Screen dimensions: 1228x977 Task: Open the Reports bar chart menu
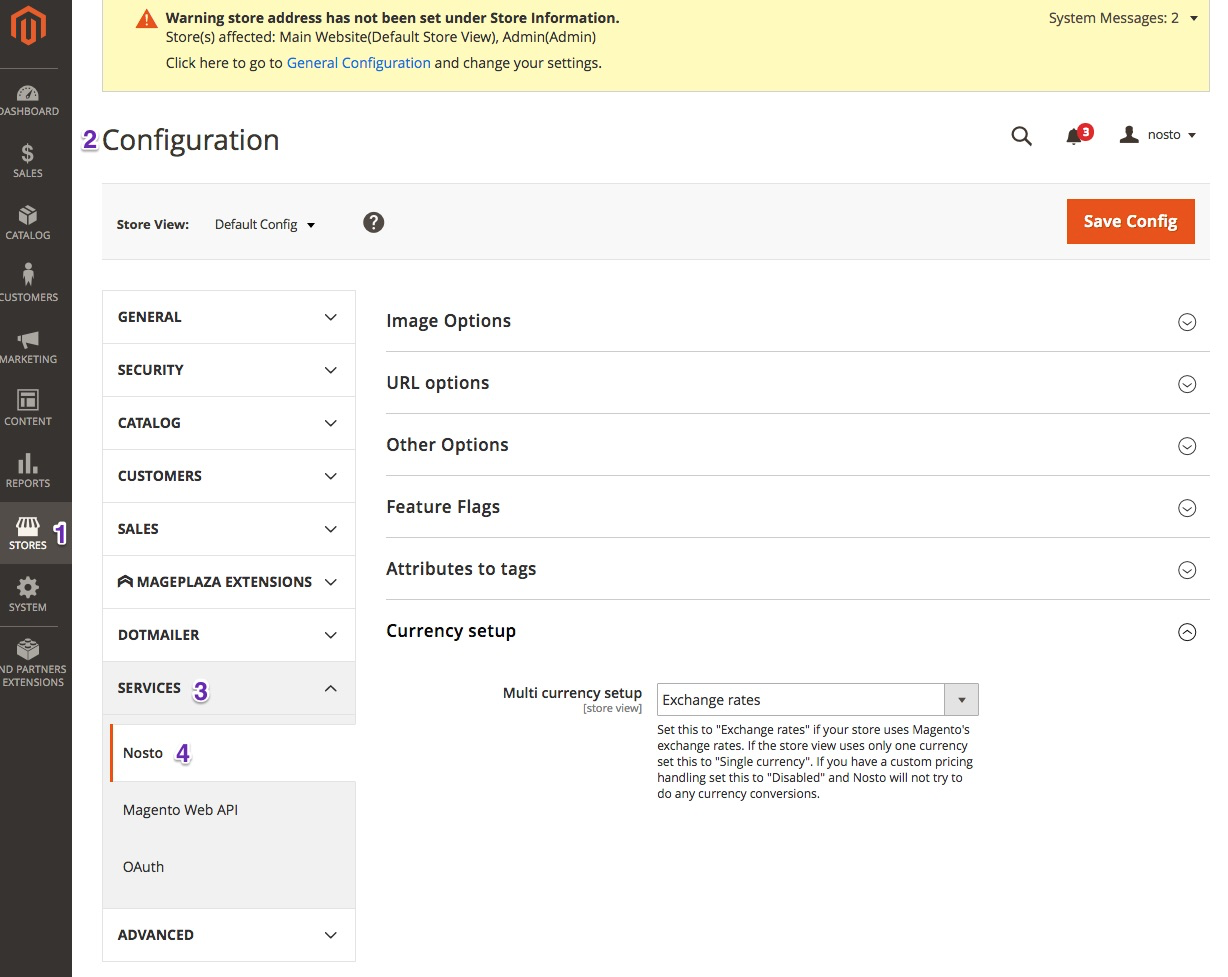[x=29, y=472]
